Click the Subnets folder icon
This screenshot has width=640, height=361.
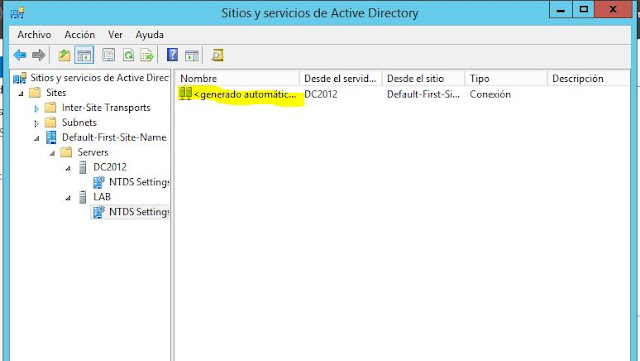(51, 123)
